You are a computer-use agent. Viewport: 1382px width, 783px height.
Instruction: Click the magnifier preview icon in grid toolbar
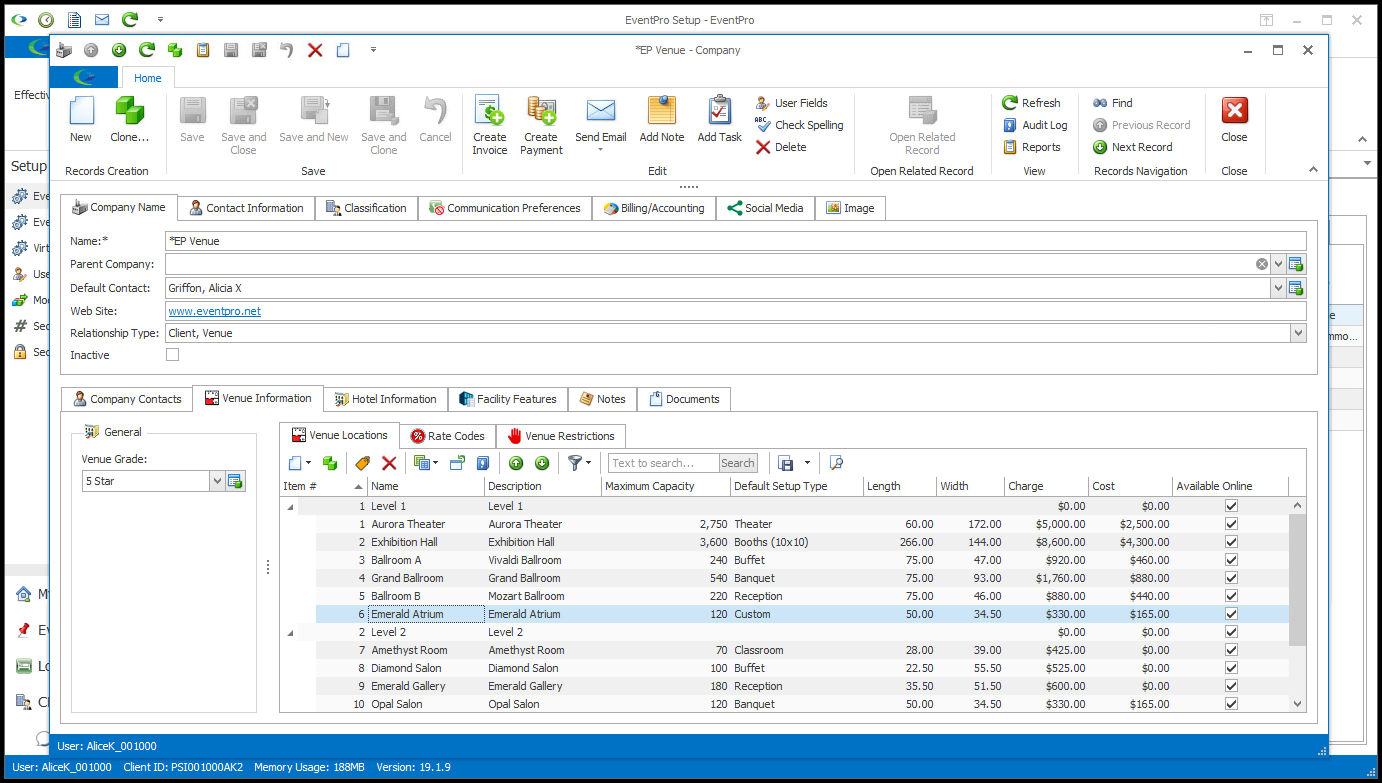click(x=837, y=463)
